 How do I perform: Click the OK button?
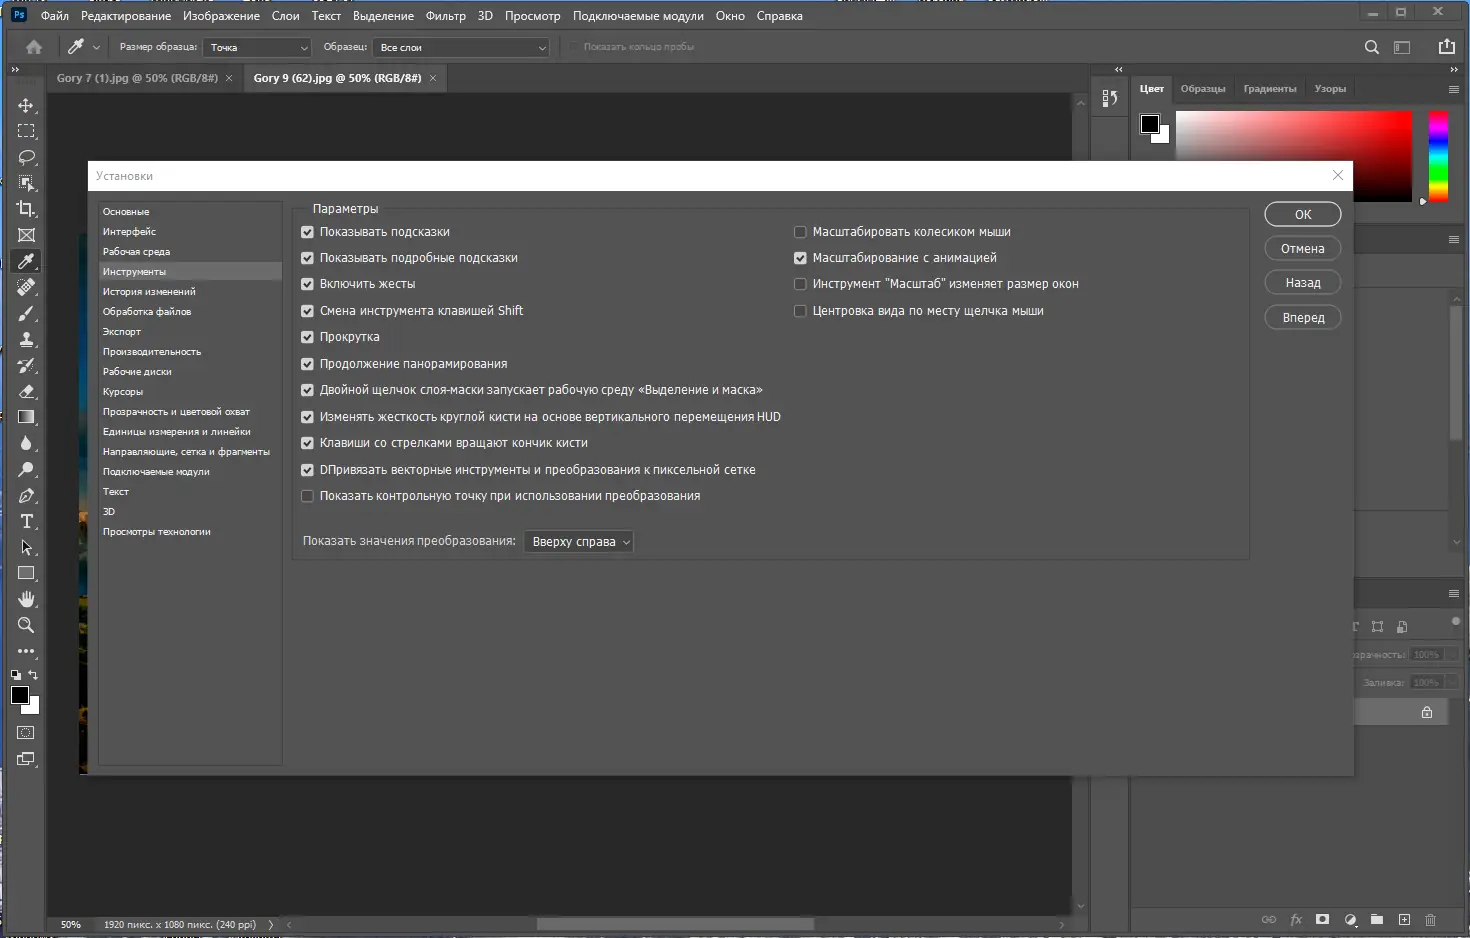click(x=1303, y=214)
